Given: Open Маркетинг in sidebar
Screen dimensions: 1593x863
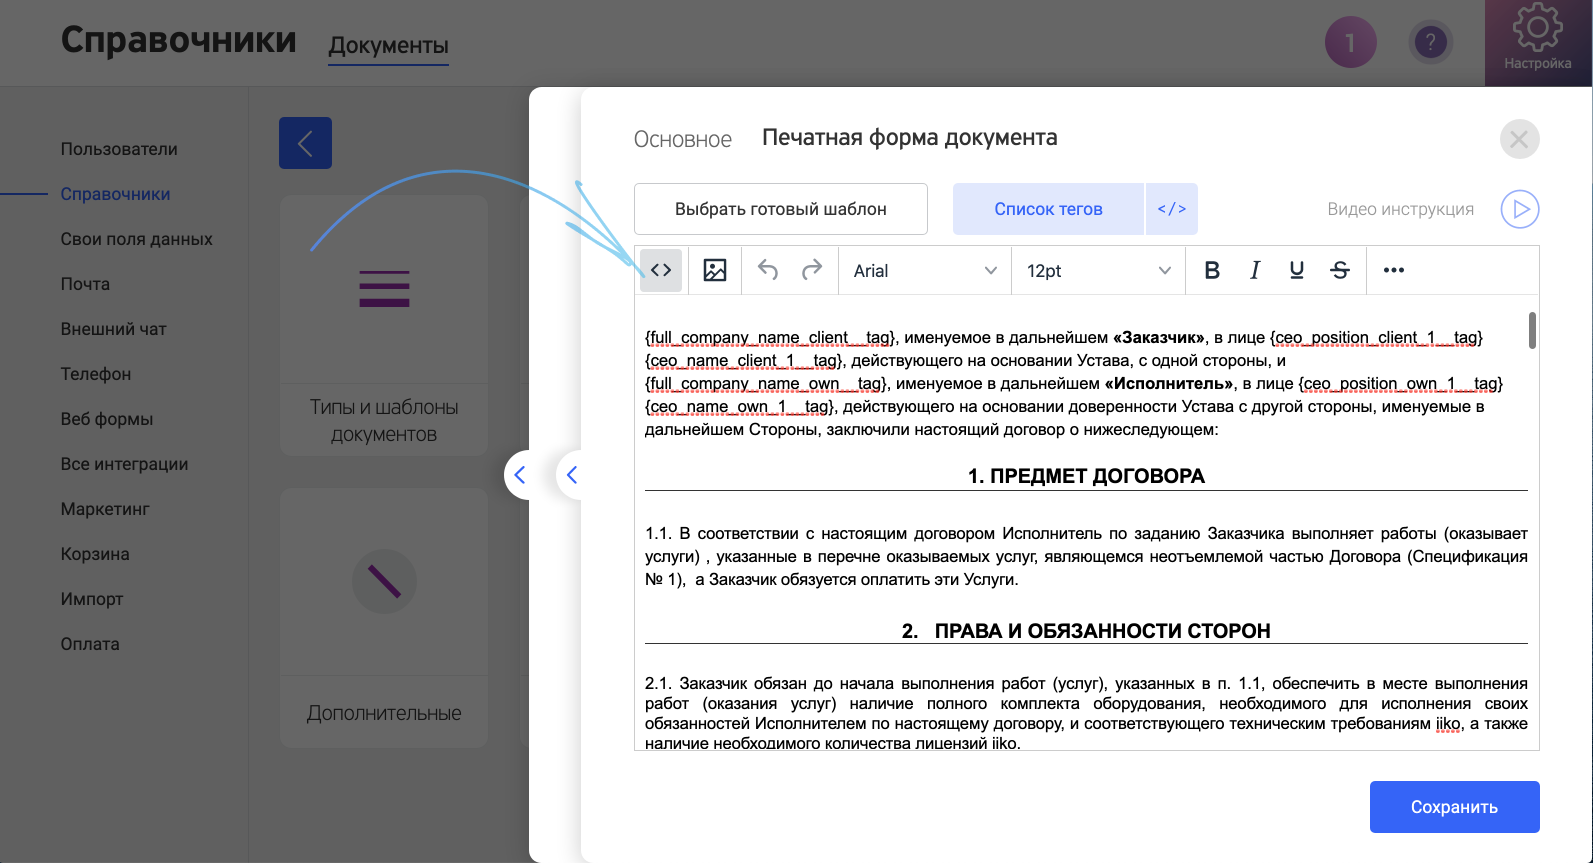Looking at the screenshot, I should (x=105, y=509).
